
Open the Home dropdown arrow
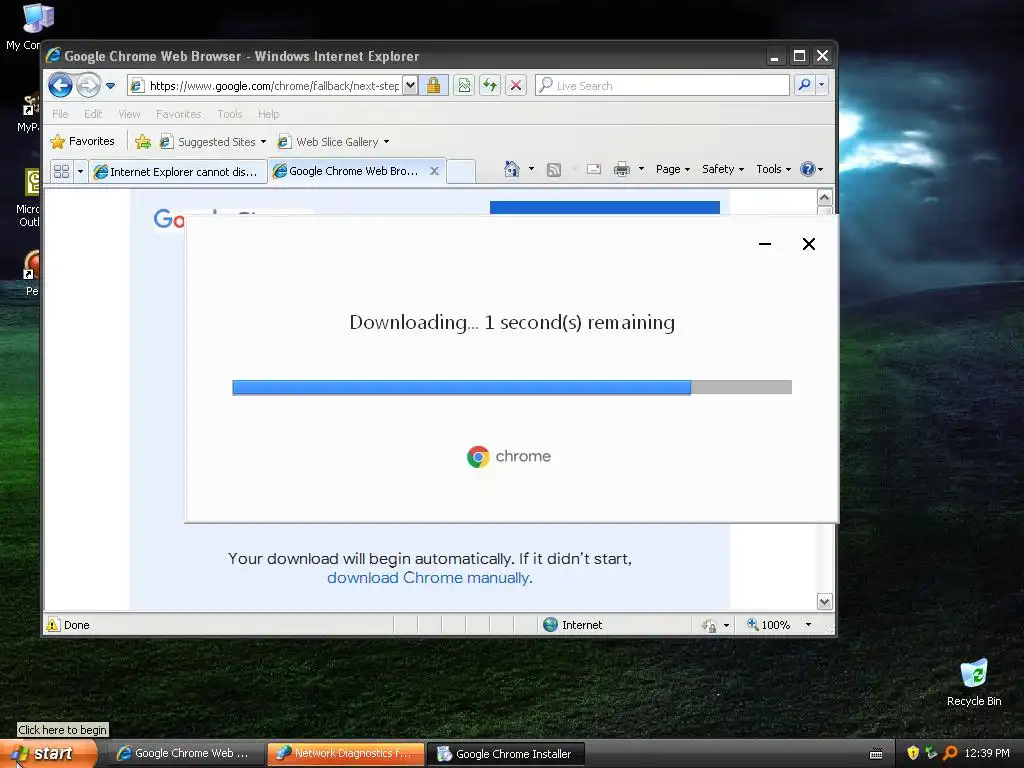coord(531,169)
